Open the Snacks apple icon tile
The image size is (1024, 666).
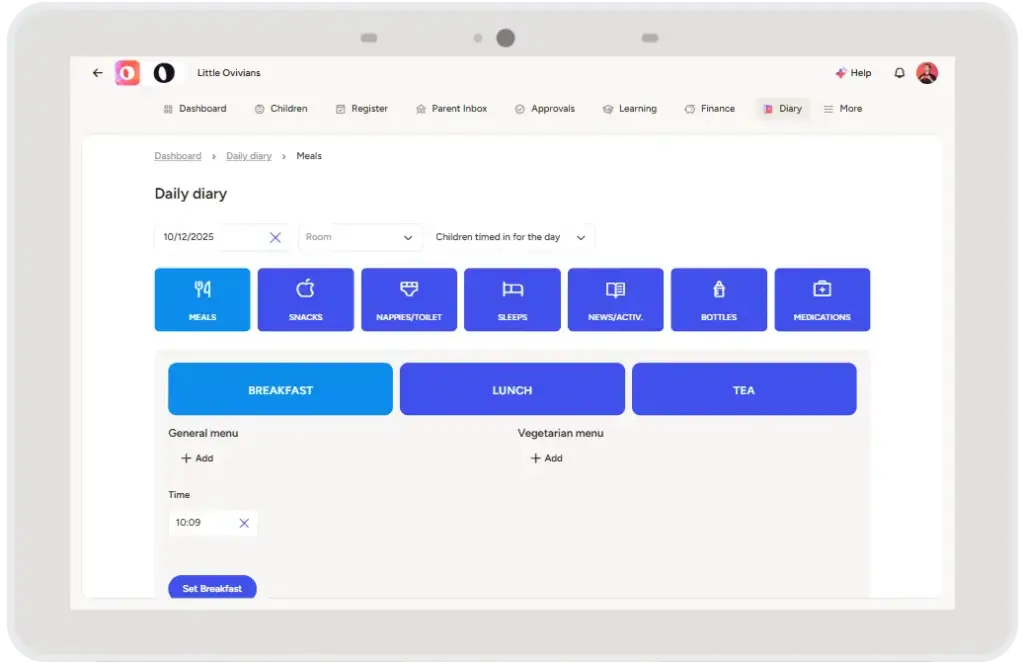[x=305, y=299]
